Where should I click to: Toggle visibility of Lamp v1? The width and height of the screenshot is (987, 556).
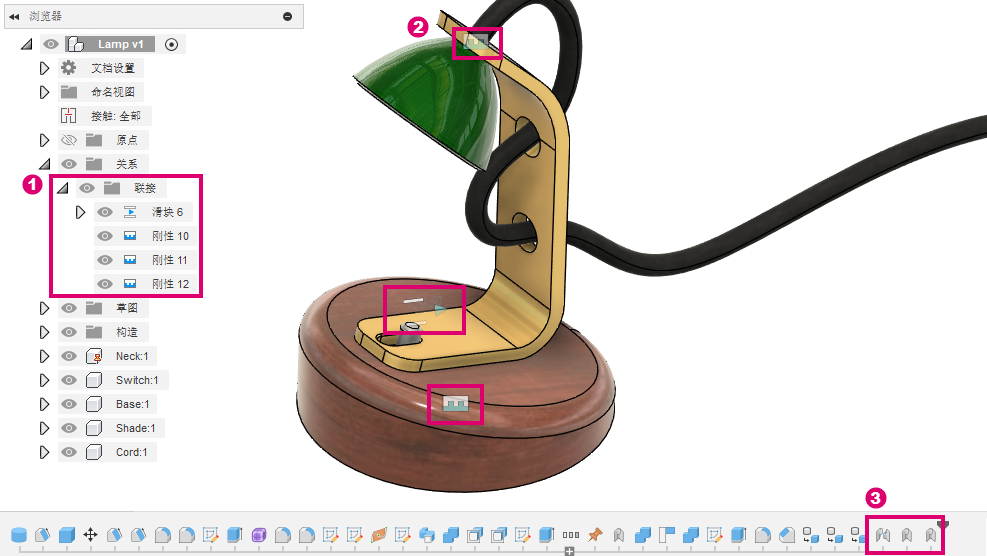tap(51, 44)
